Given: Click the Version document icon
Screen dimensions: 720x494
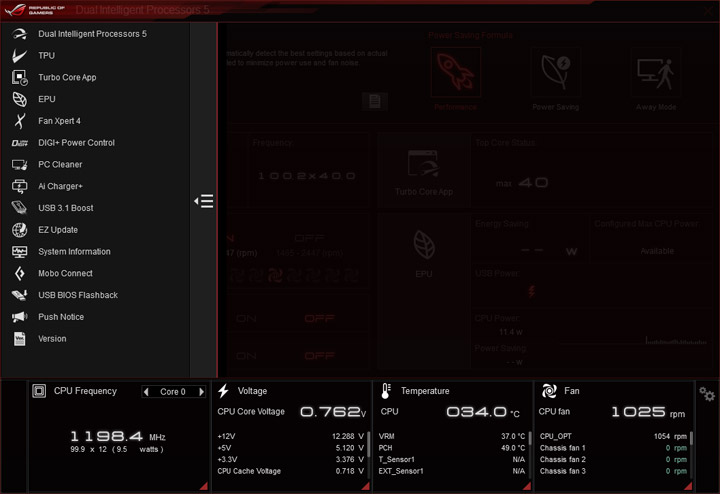Looking at the screenshot, I should [19, 339].
